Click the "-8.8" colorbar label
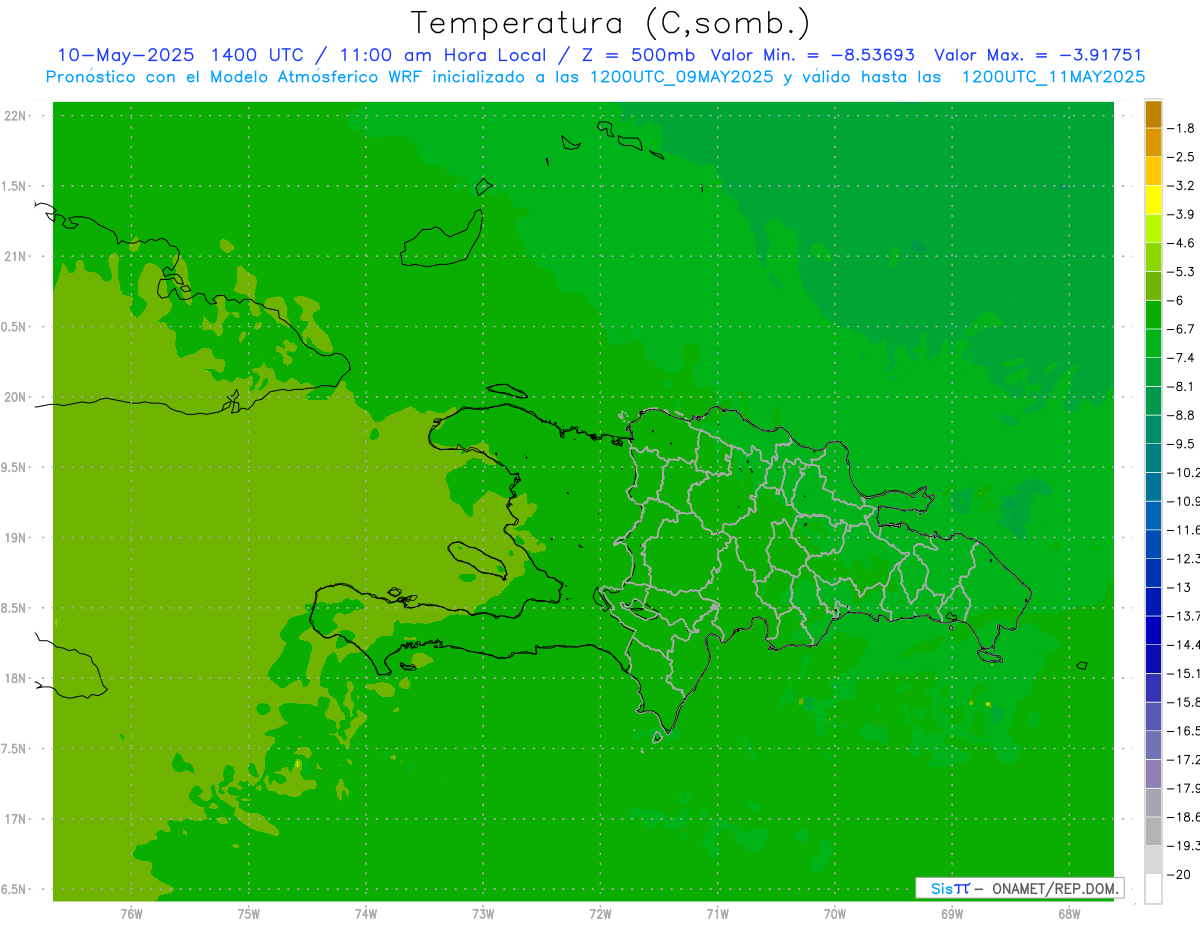This screenshot has width=1200, height=927. tap(1181, 415)
